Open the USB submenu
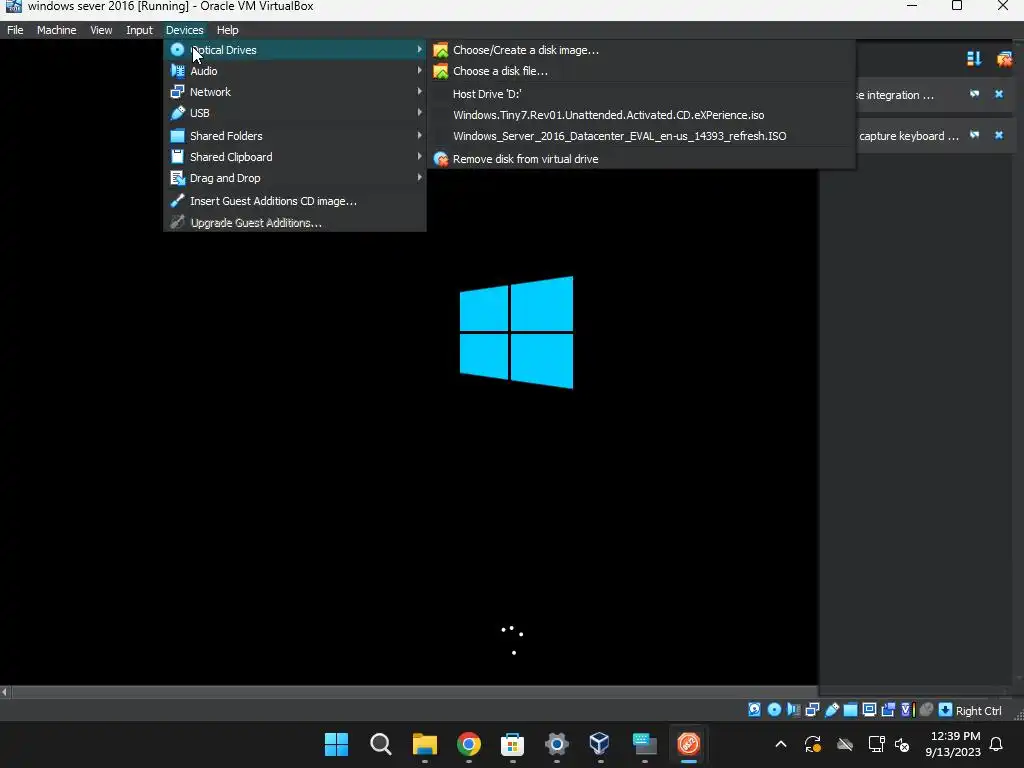Image resolution: width=1024 pixels, height=768 pixels. coord(295,112)
